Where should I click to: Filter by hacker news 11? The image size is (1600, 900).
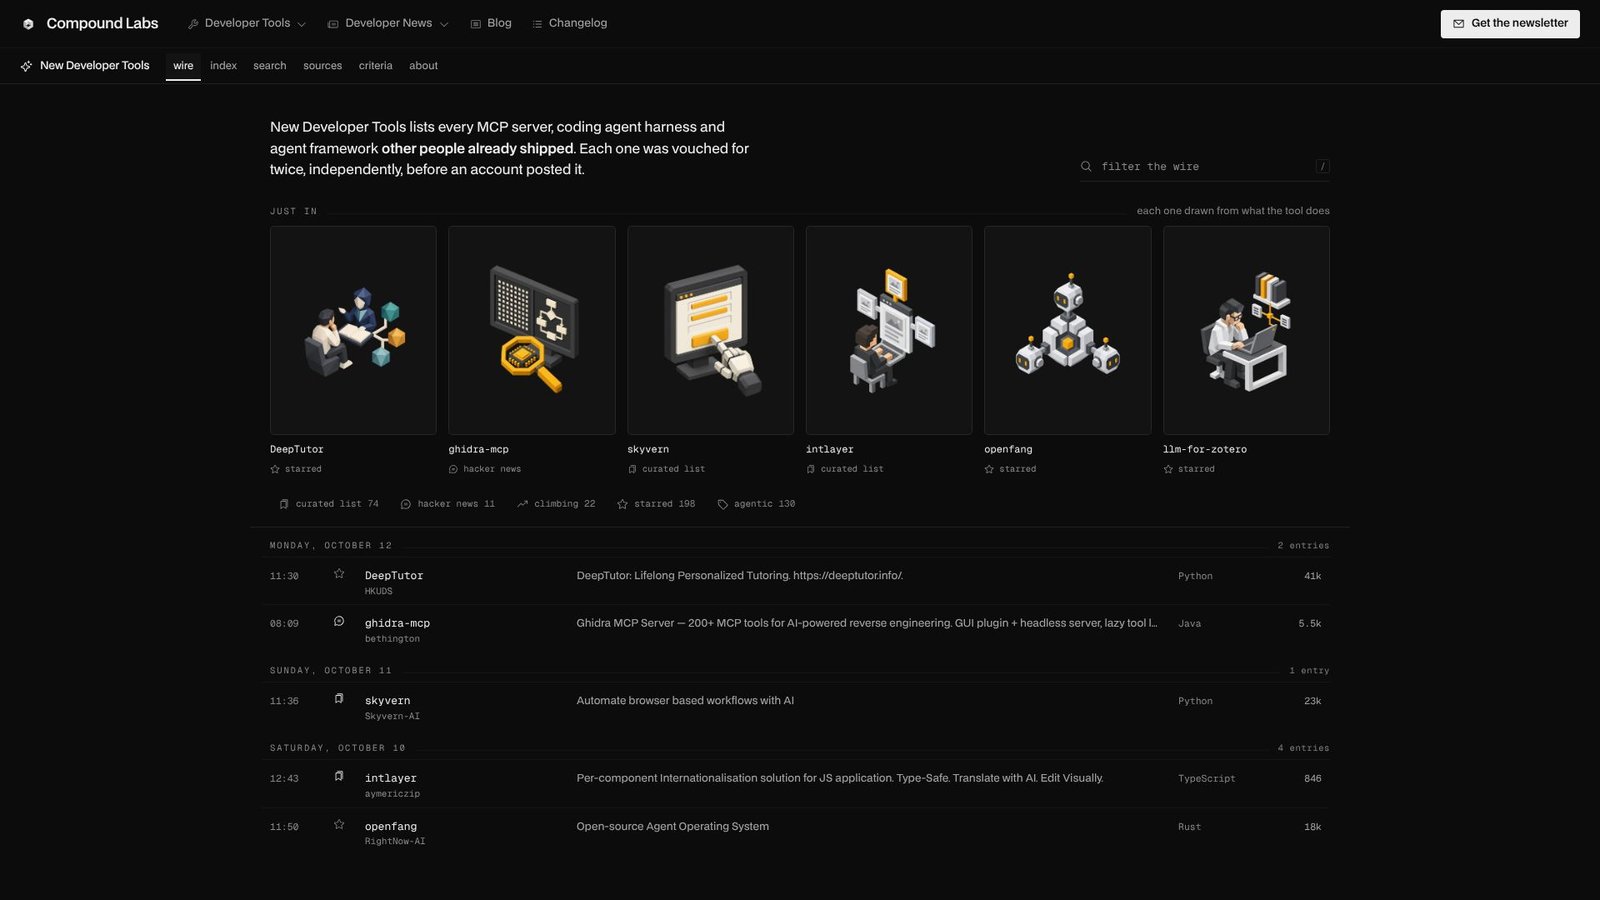447,504
